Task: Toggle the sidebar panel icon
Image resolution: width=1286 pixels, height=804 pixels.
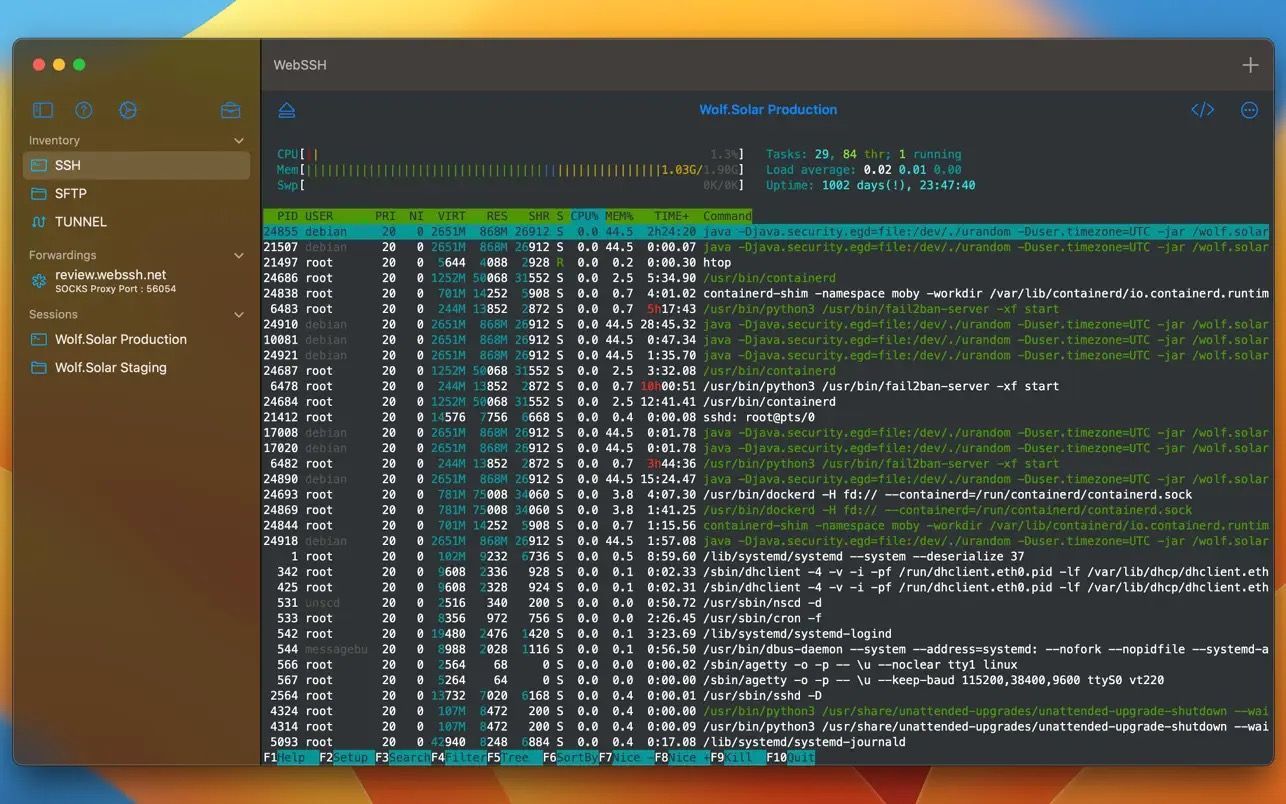Action: (x=42, y=110)
